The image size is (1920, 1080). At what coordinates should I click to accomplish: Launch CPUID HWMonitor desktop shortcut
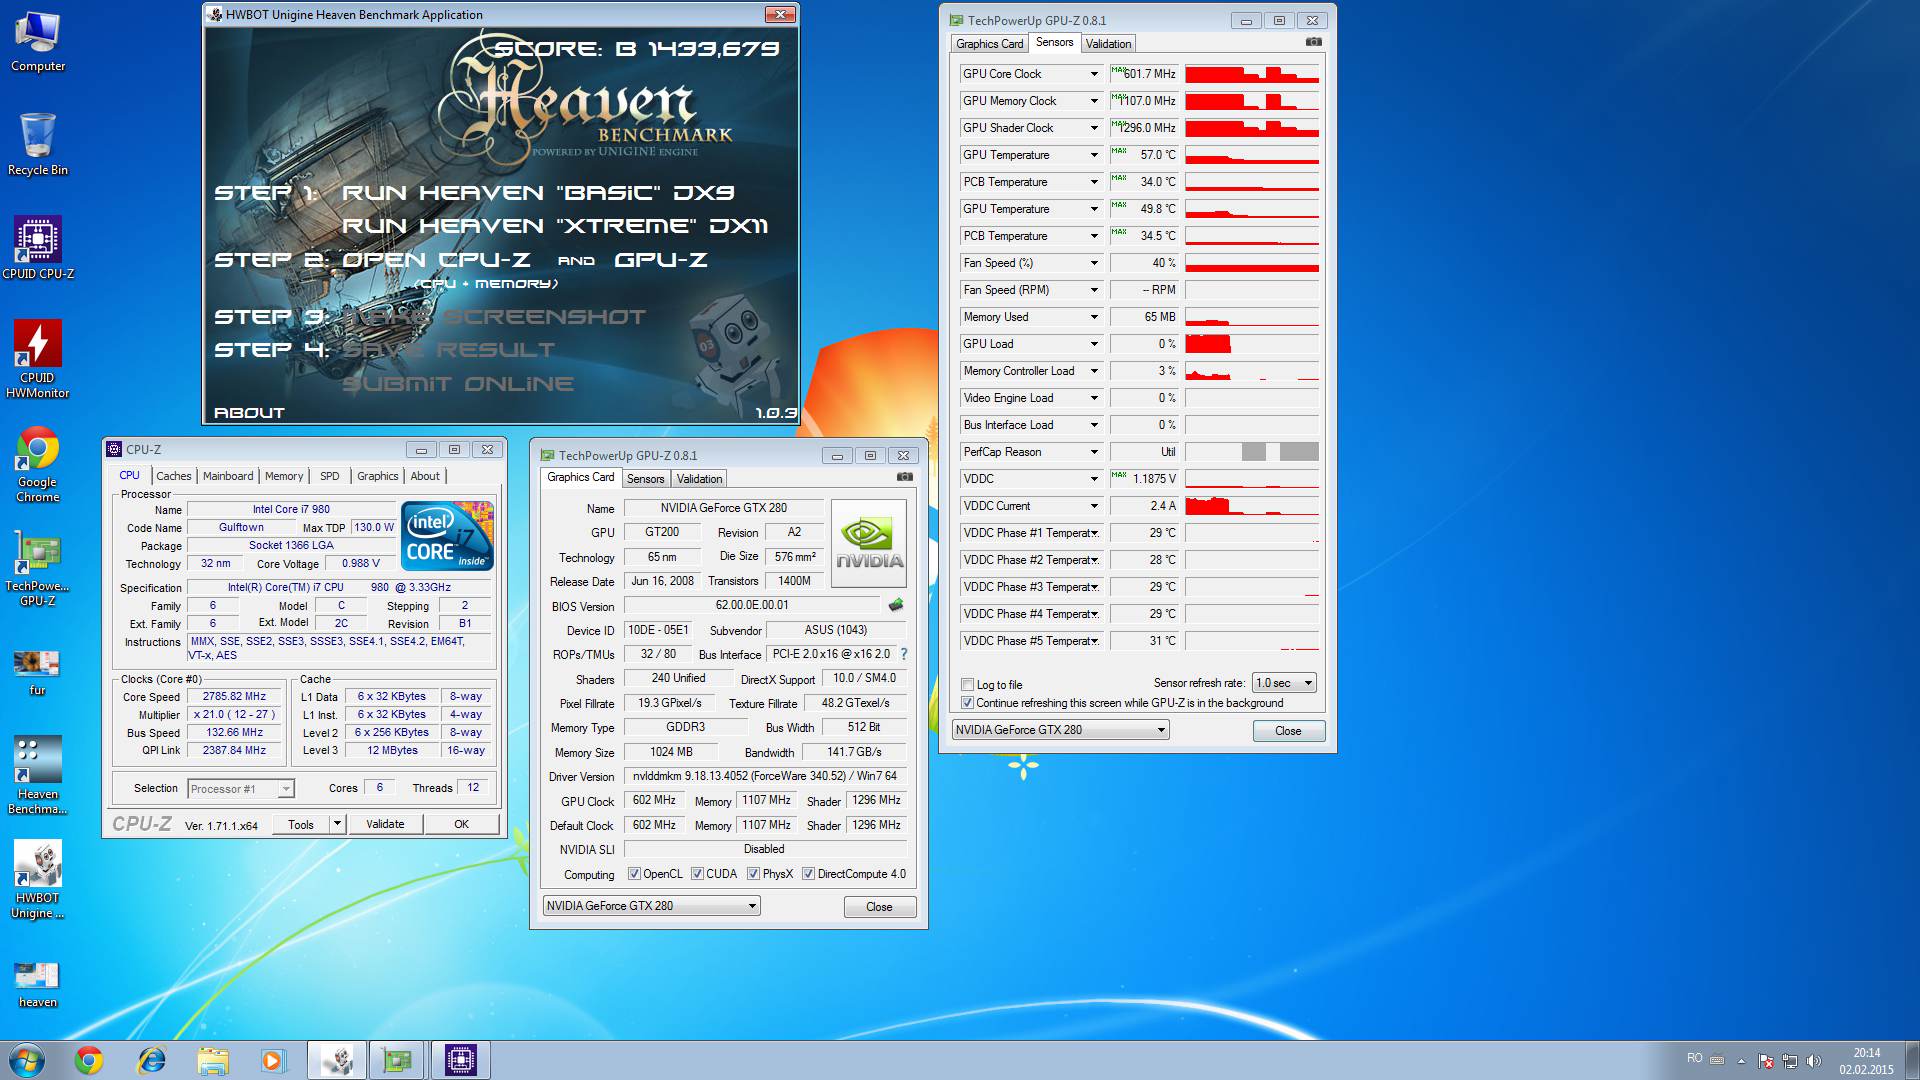click(x=38, y=358)
